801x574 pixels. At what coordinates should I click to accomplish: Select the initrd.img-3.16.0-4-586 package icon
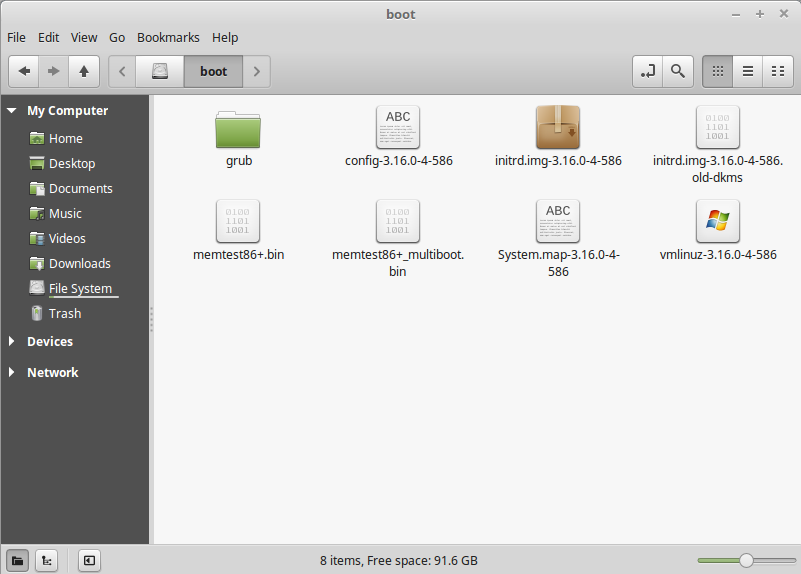tap(558, 127)
